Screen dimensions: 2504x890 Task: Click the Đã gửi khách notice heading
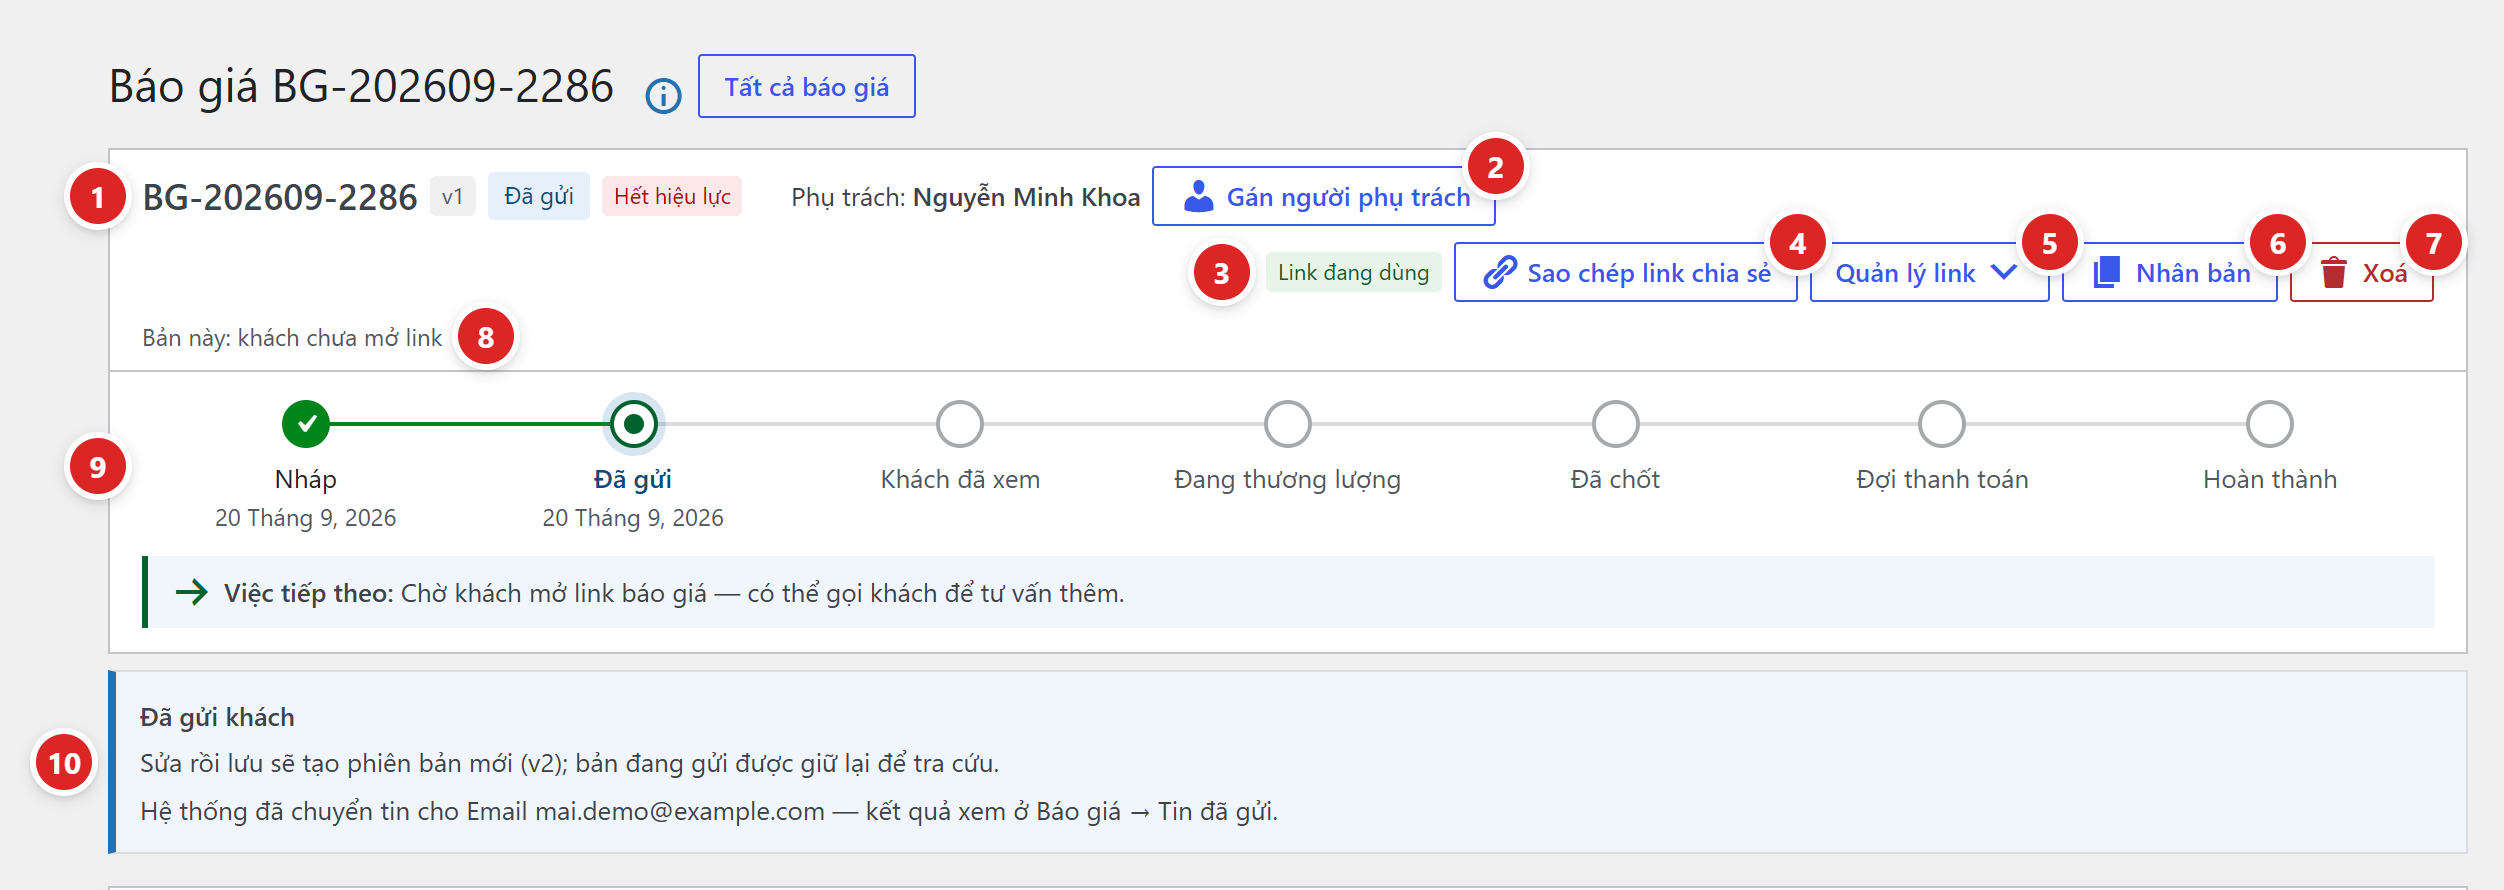217,717
